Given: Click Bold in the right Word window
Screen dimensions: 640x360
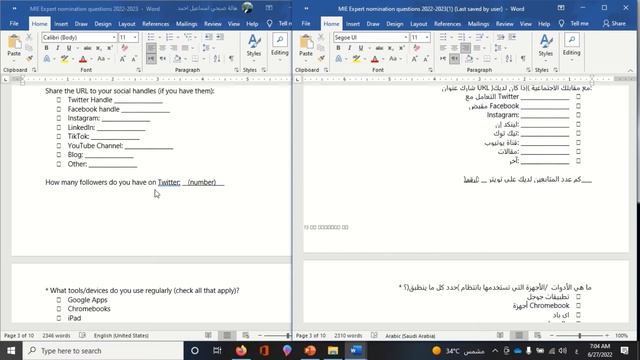Looking at the screenshot, I should [338, 48].
